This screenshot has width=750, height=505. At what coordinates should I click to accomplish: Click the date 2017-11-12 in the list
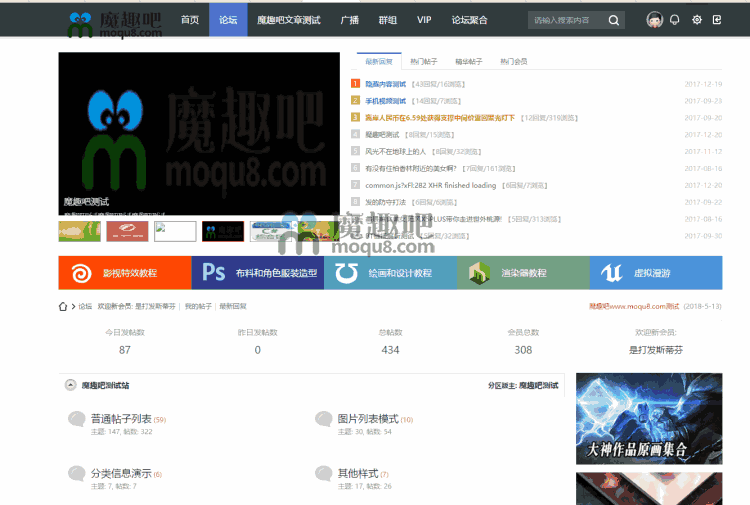(x=703, y=152)
